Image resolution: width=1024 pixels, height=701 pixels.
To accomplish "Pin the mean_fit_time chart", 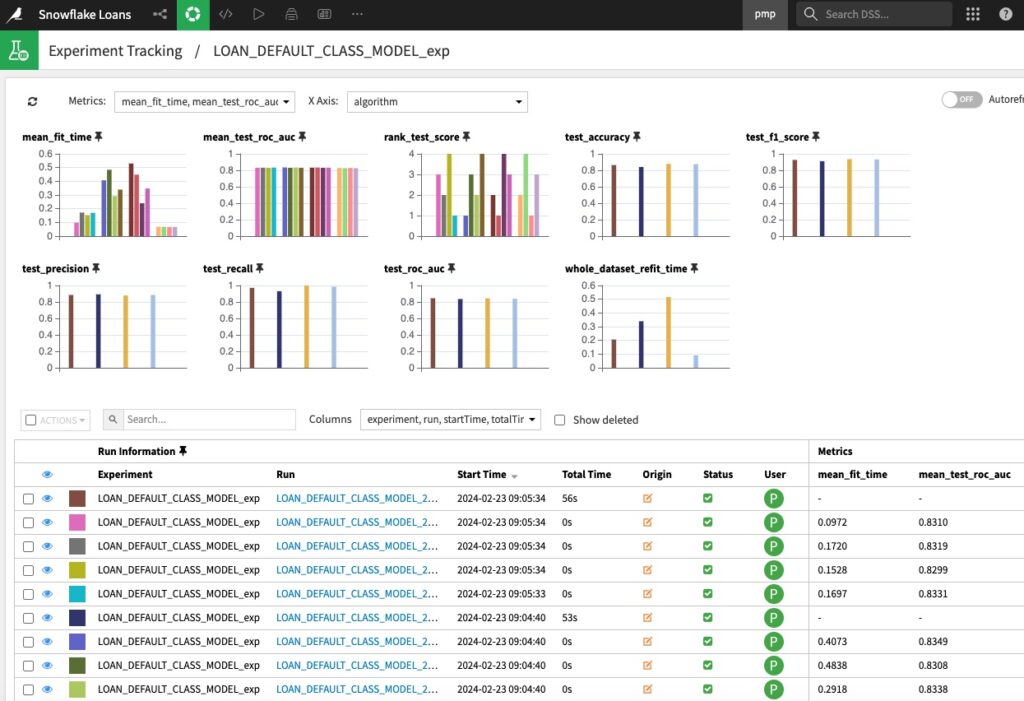I will point(99,136).
